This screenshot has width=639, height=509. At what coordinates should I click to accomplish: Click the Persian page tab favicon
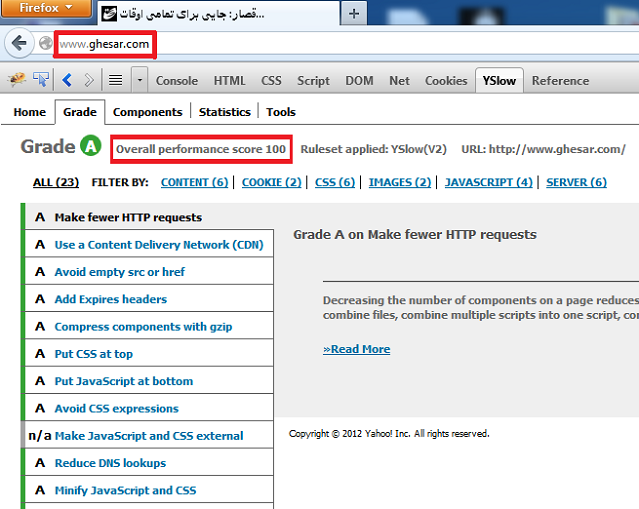(x=109, y=14)
